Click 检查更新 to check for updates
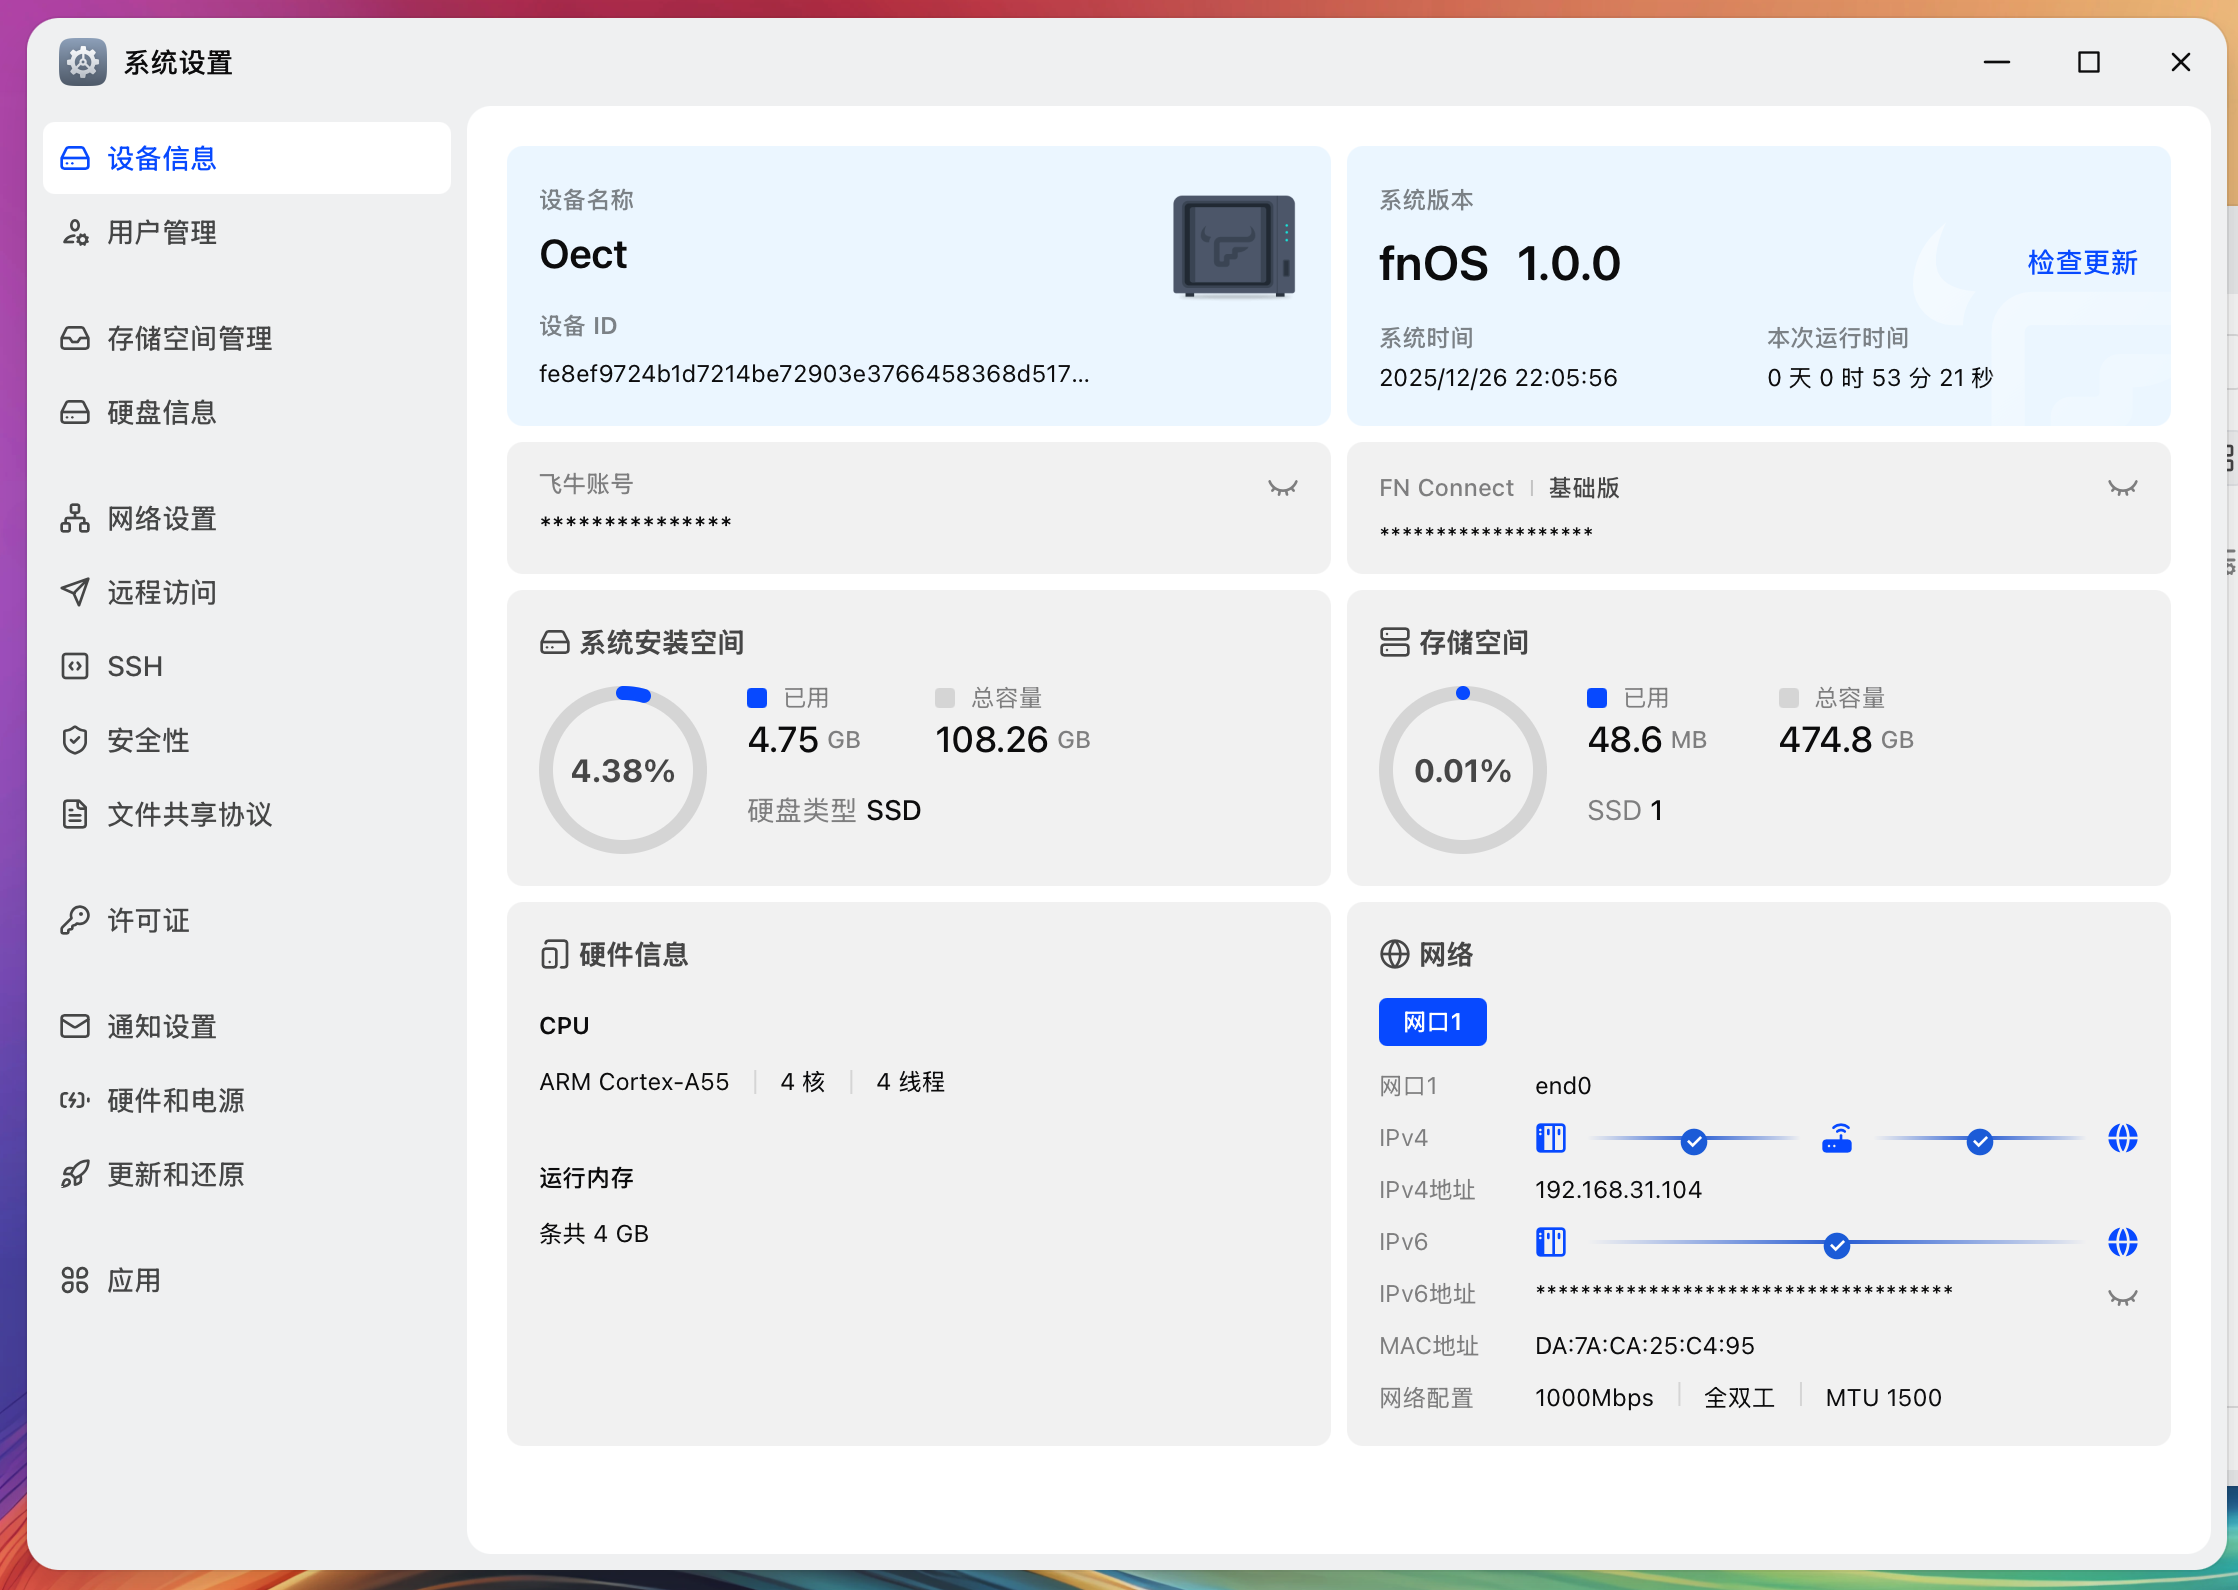 [2081, 263]
